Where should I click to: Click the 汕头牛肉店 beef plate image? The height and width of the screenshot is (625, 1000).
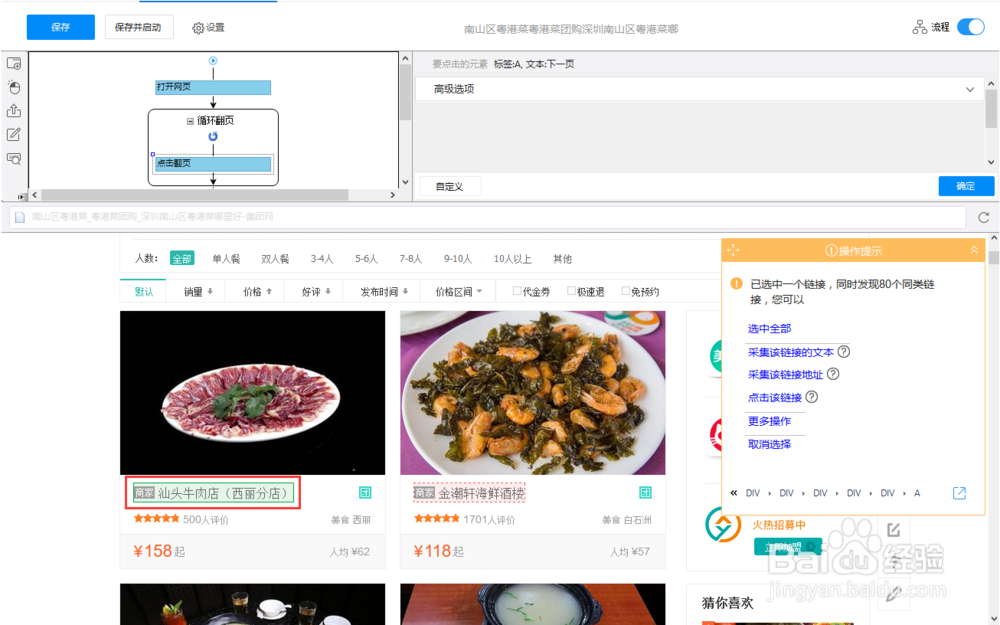(253, 393)
